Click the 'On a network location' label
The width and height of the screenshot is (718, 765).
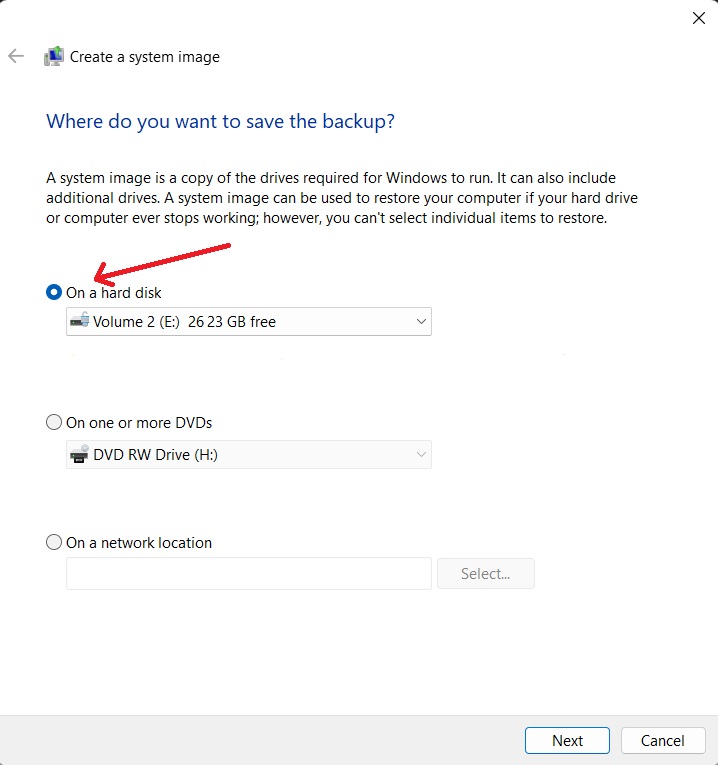139,543
